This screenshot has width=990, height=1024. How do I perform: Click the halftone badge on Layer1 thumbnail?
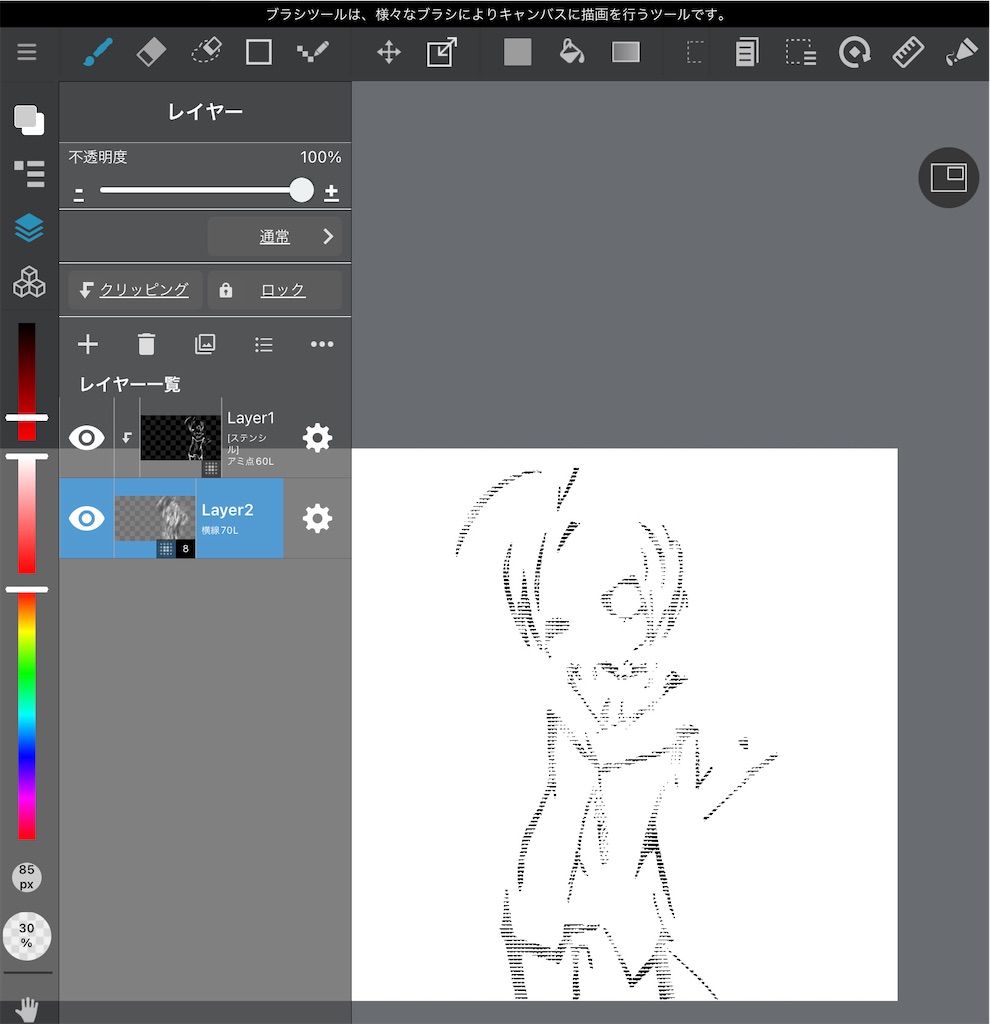(211, 468)
